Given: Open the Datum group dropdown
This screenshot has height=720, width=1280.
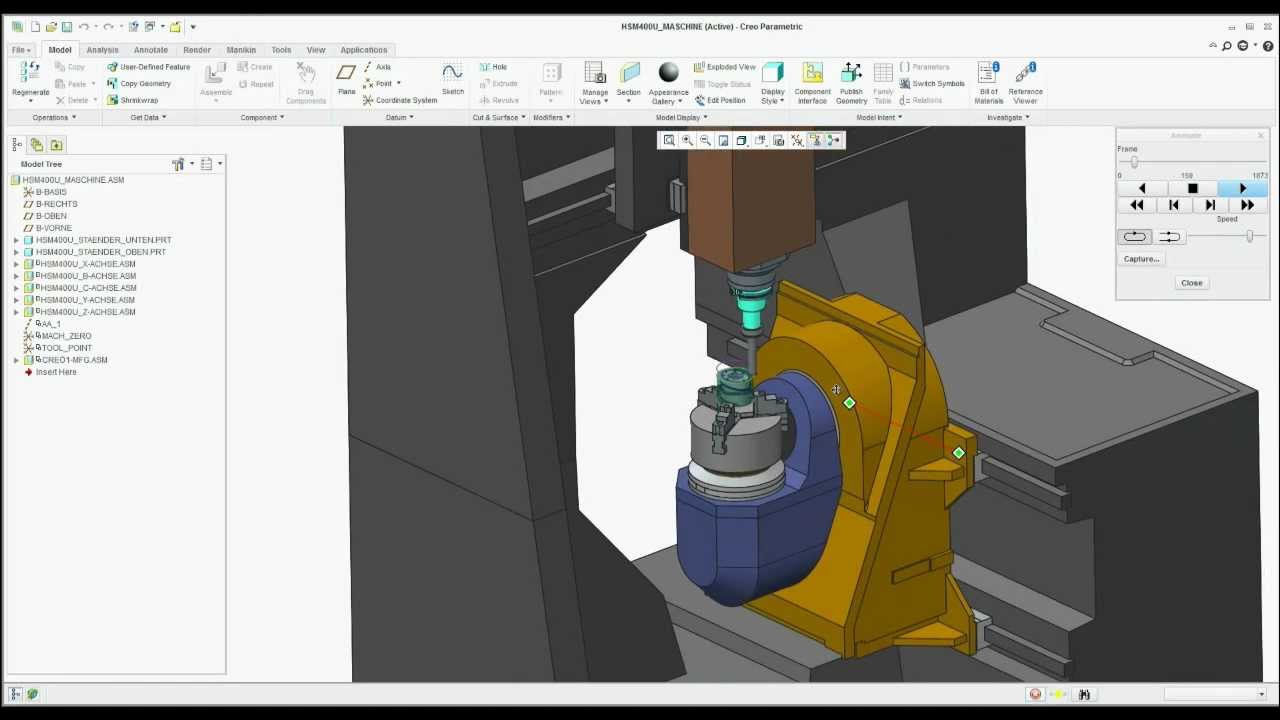Looking at the screenshot, I should point(400,118).
